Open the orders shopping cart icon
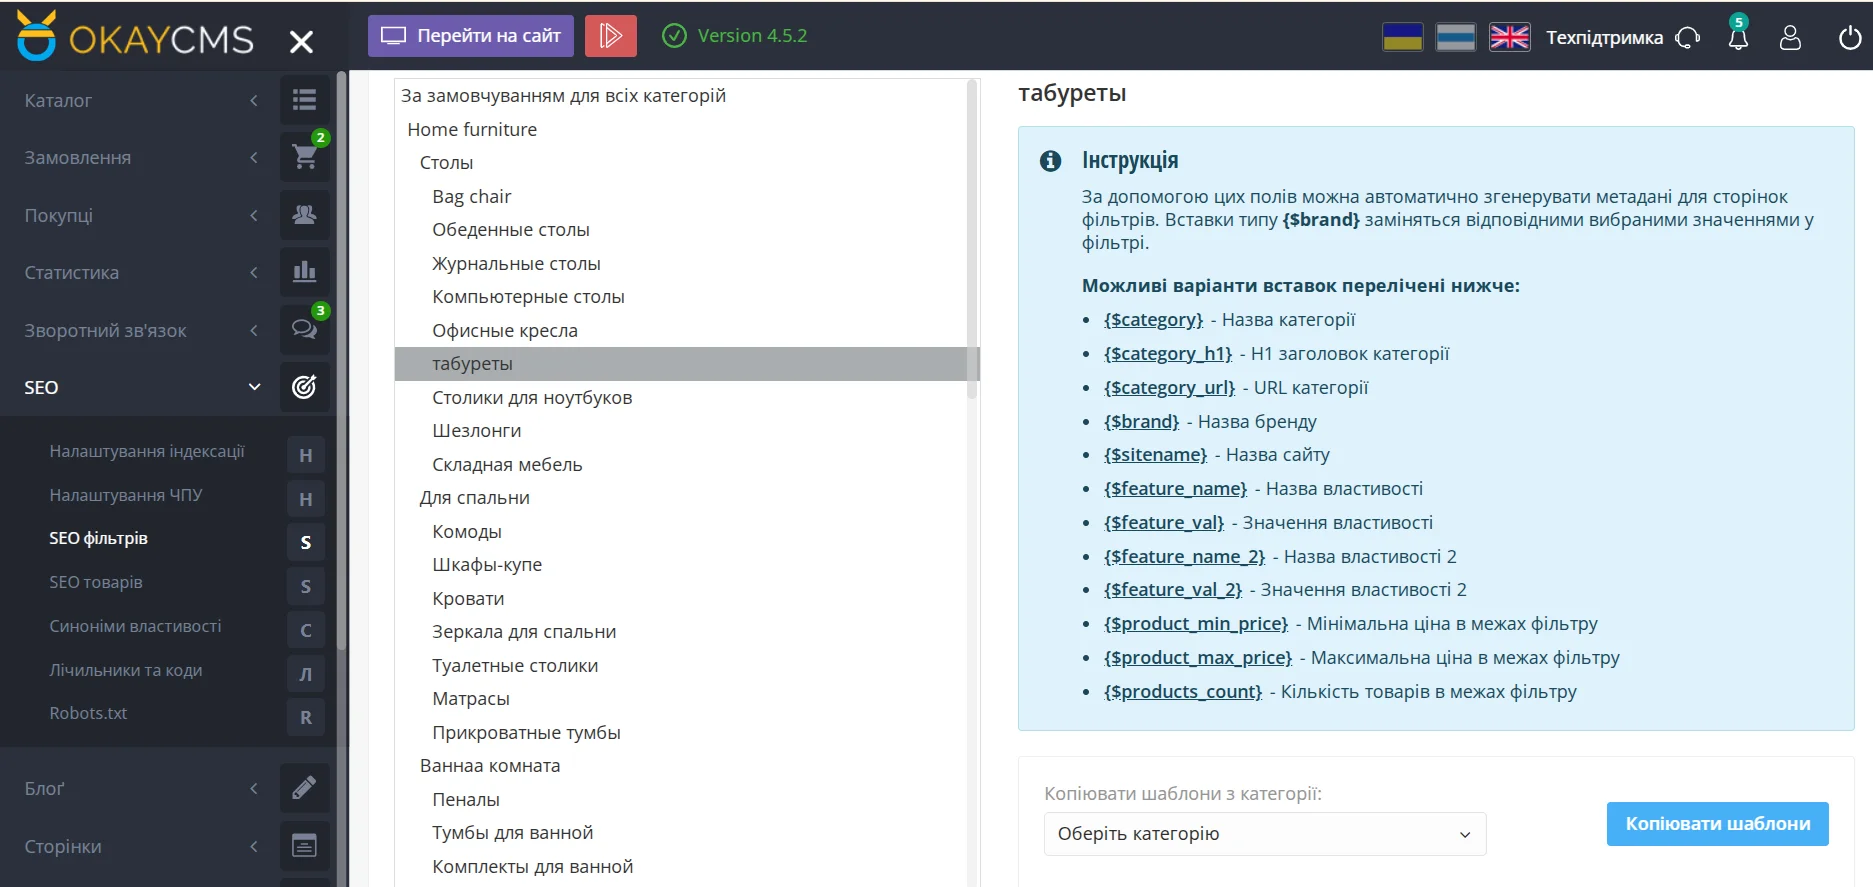This screenshot has height=887, width=1873. coord(304,157)
